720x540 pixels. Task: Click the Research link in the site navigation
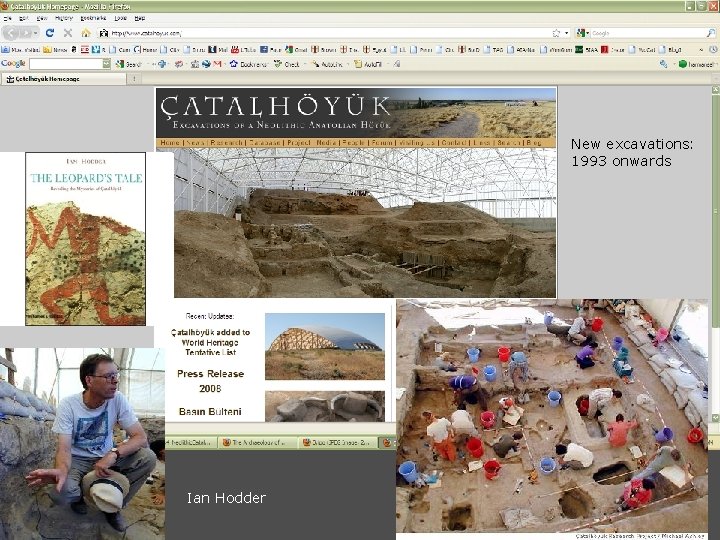pyautogui.click(x=226, y=143)
